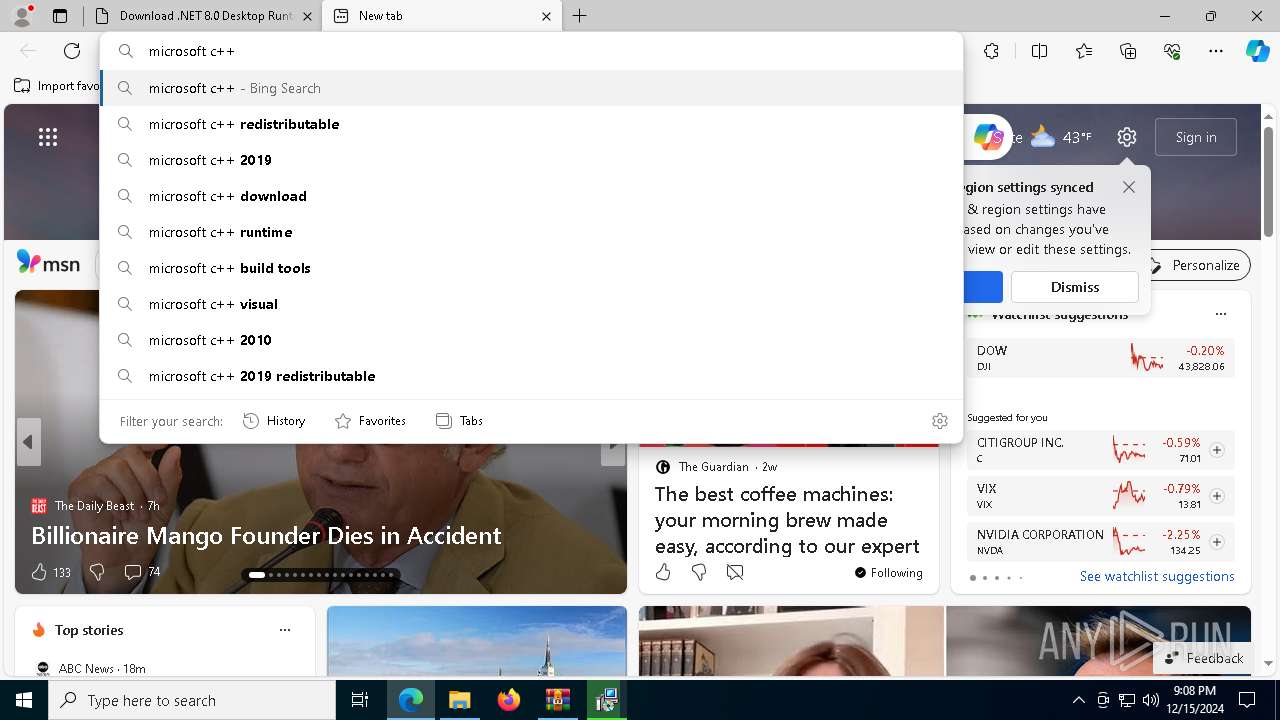
Task: Filter search by Favorites
Action: (x=370, y=421)
